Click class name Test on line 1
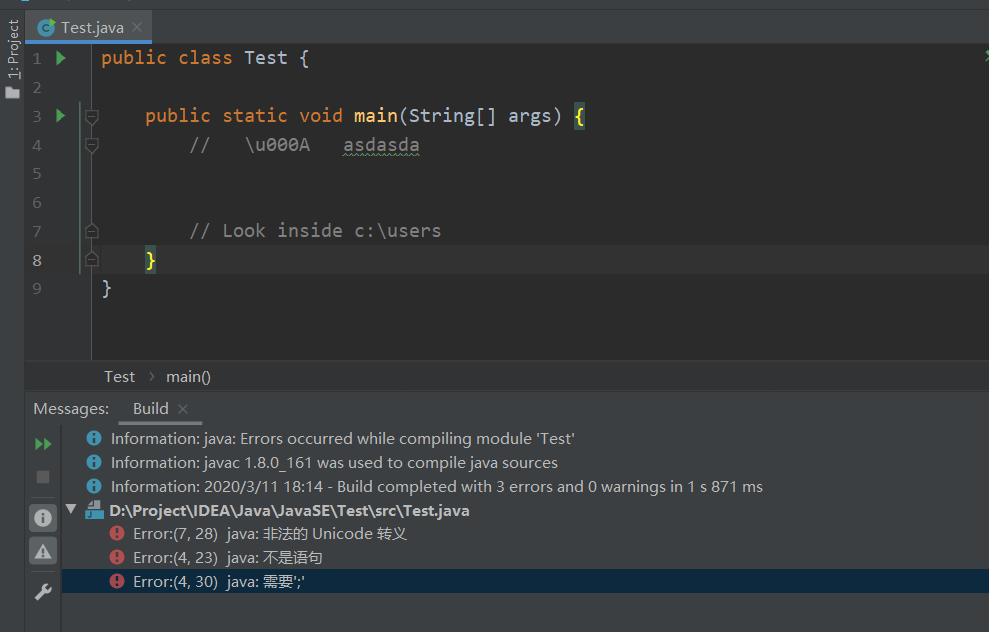The height and width of the screenshot is (632, 989). click(x=266, y=58)
